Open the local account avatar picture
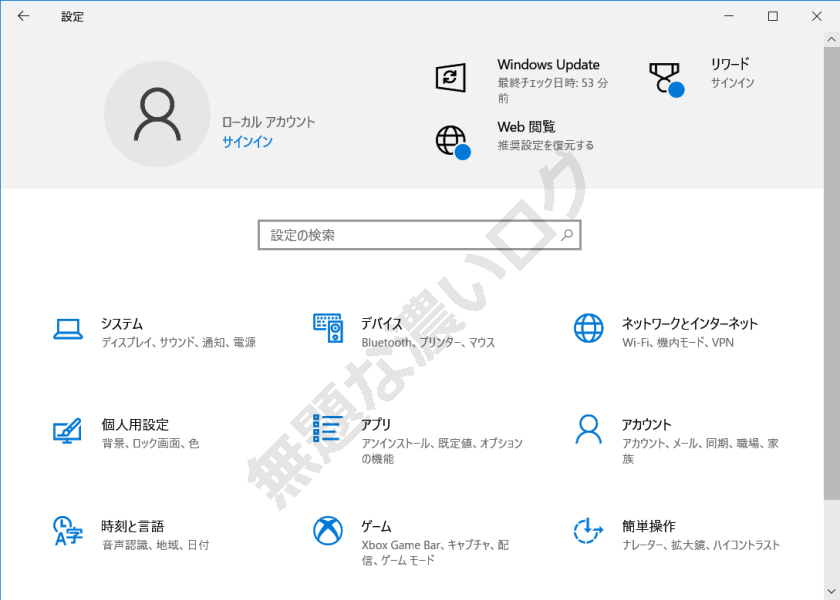Image resolution: width=840 pixels, height=600 pixels. (x=157, y=114)
